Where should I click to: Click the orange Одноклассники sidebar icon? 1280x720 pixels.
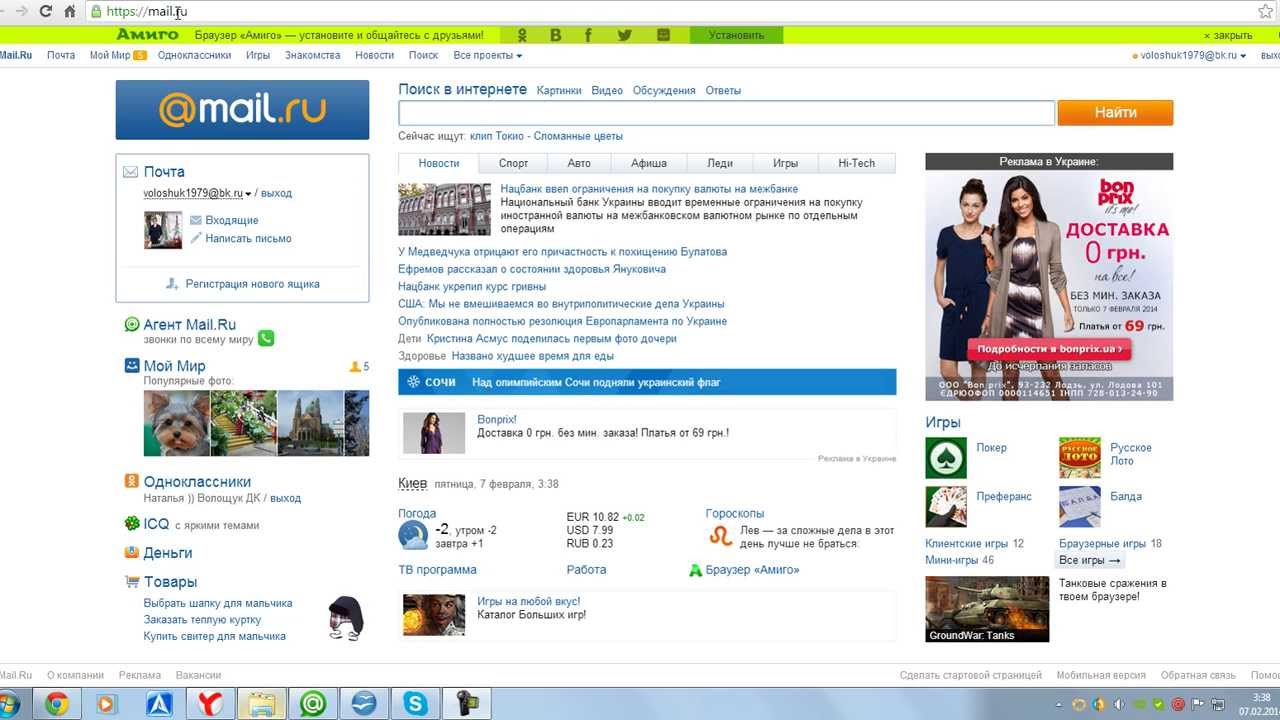coord(131,481)
